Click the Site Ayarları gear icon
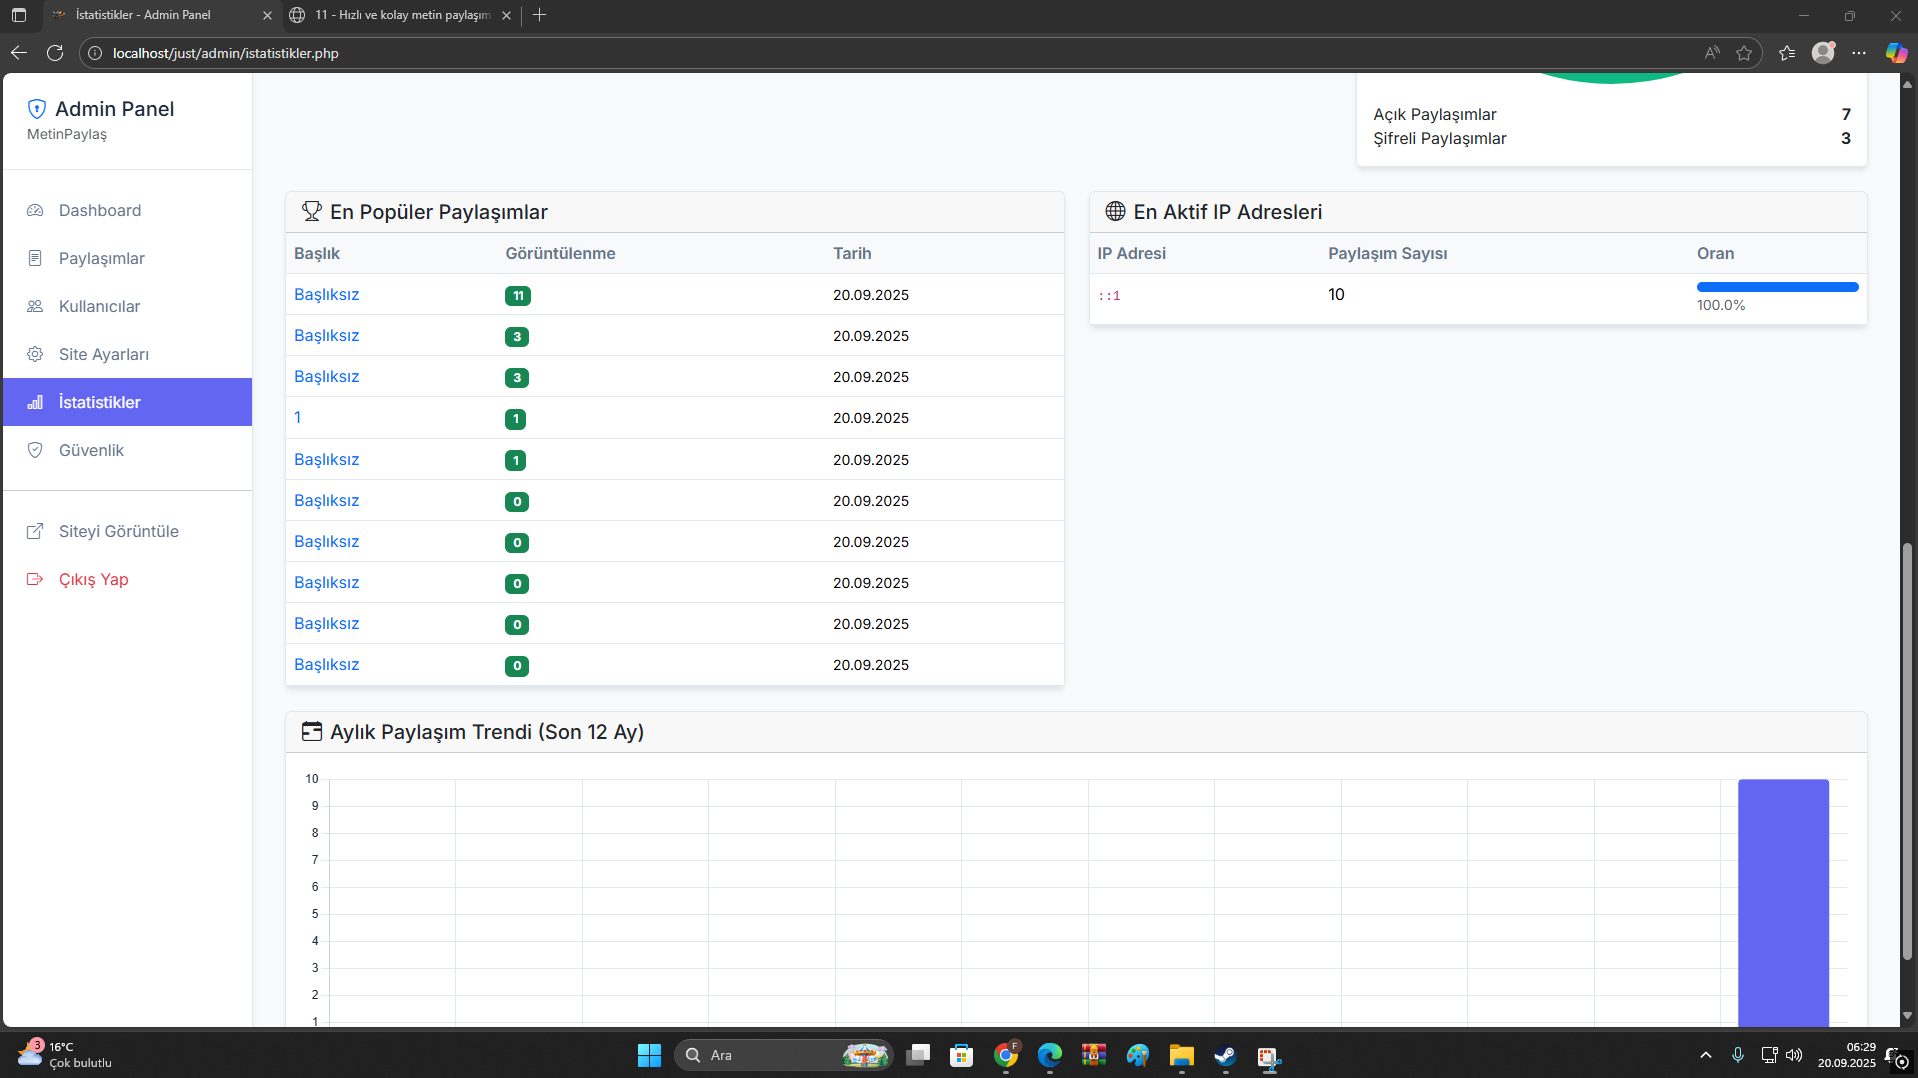 point(35,354)
